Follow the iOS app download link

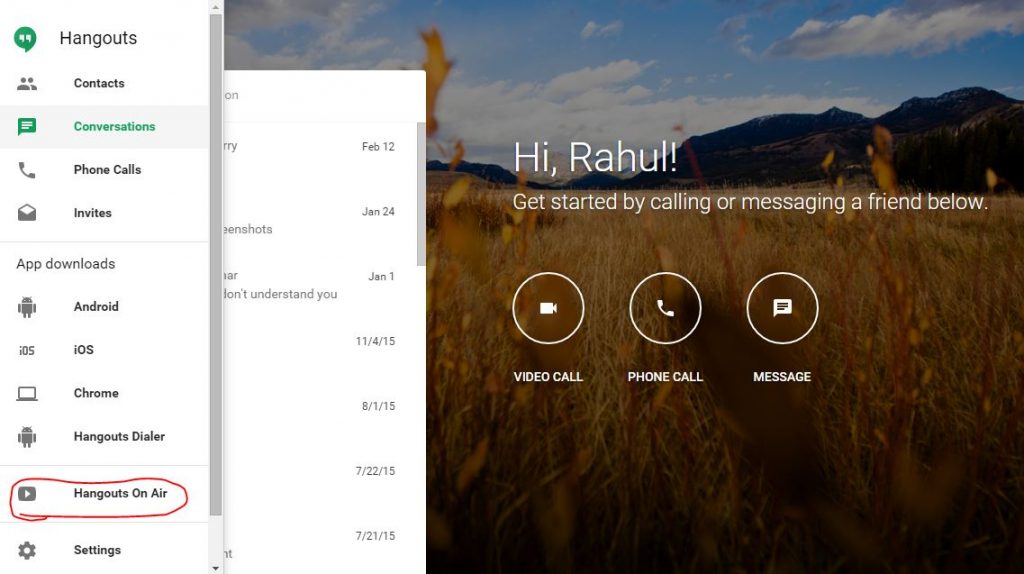point(104,350)
